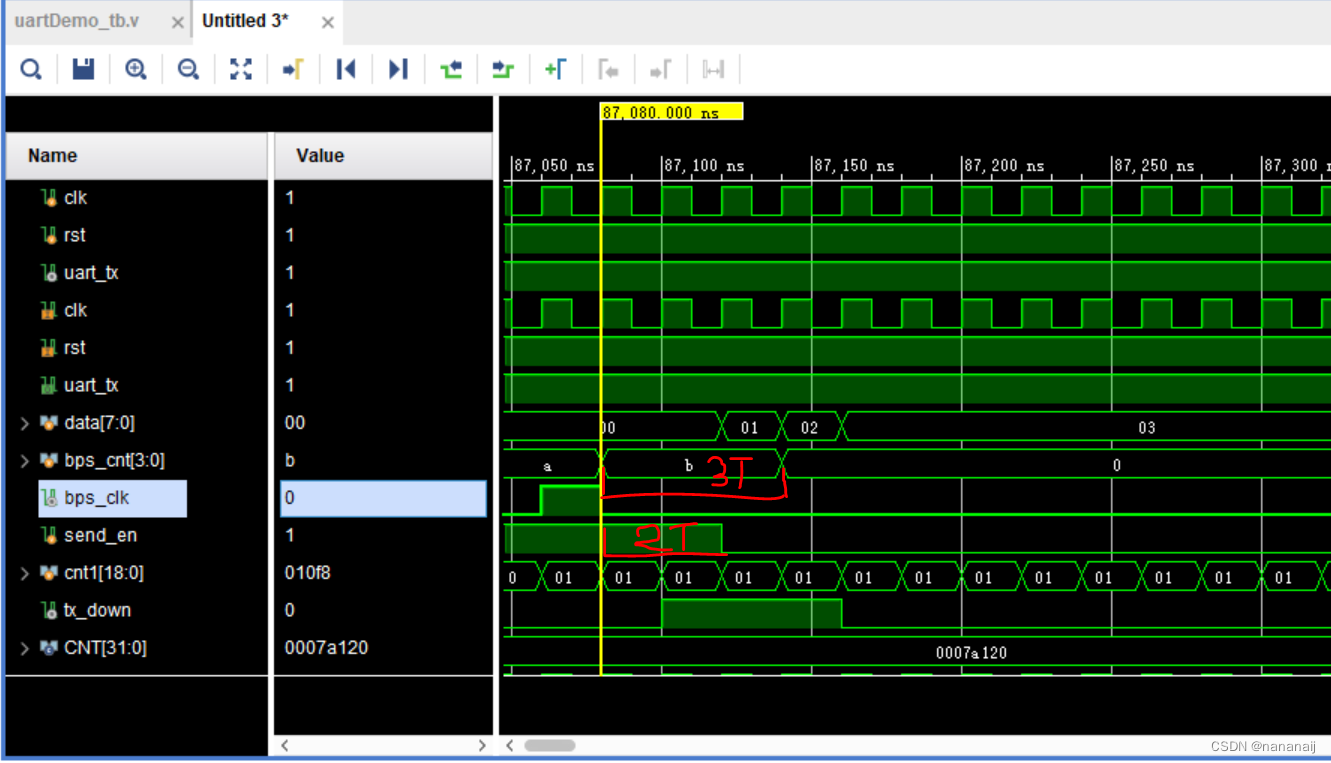Image resolution: width=1331 pixels, height=763 pixels.
Task: Click the right arrow of the signal panel scrollbar
Action: click(482, 746)
